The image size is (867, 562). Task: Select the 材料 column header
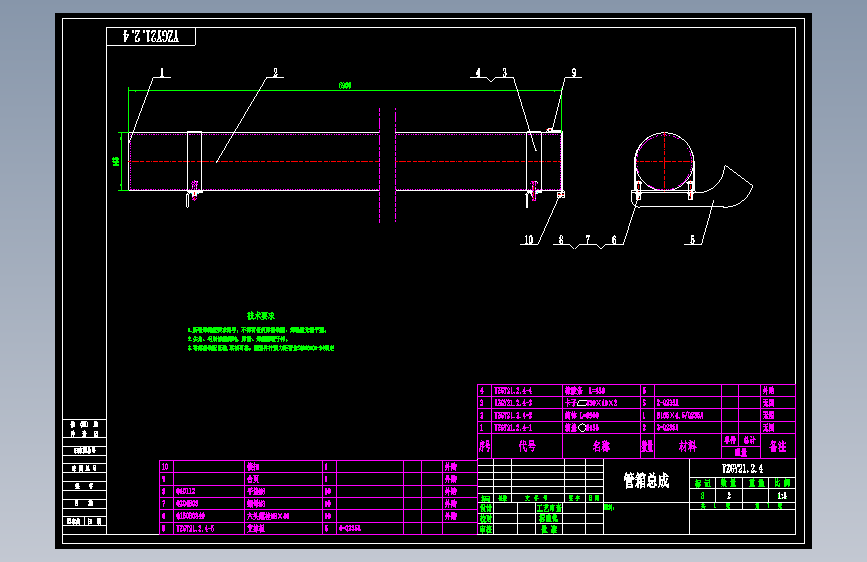(688, 446)
